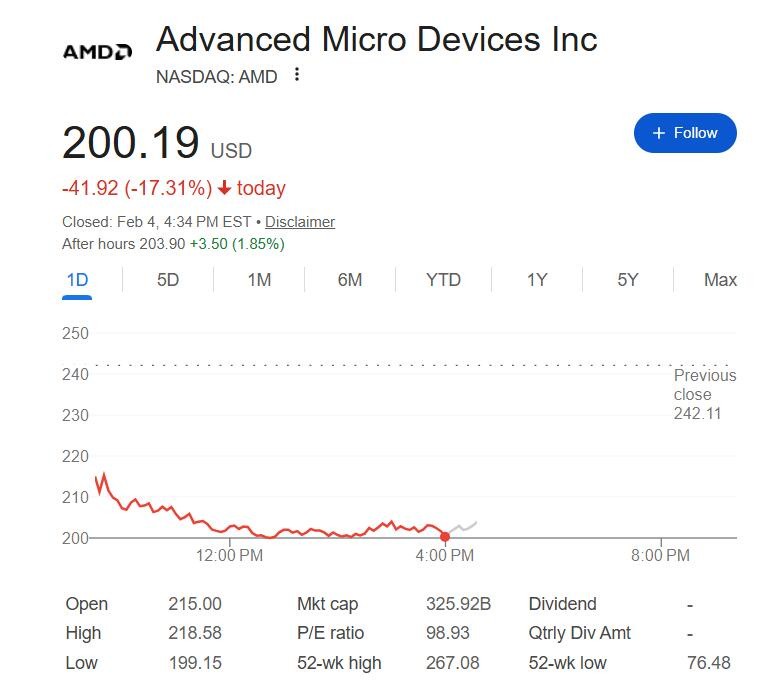Click the Follow button
Viewport: 757px width, 687px height.
pos(685,133)
